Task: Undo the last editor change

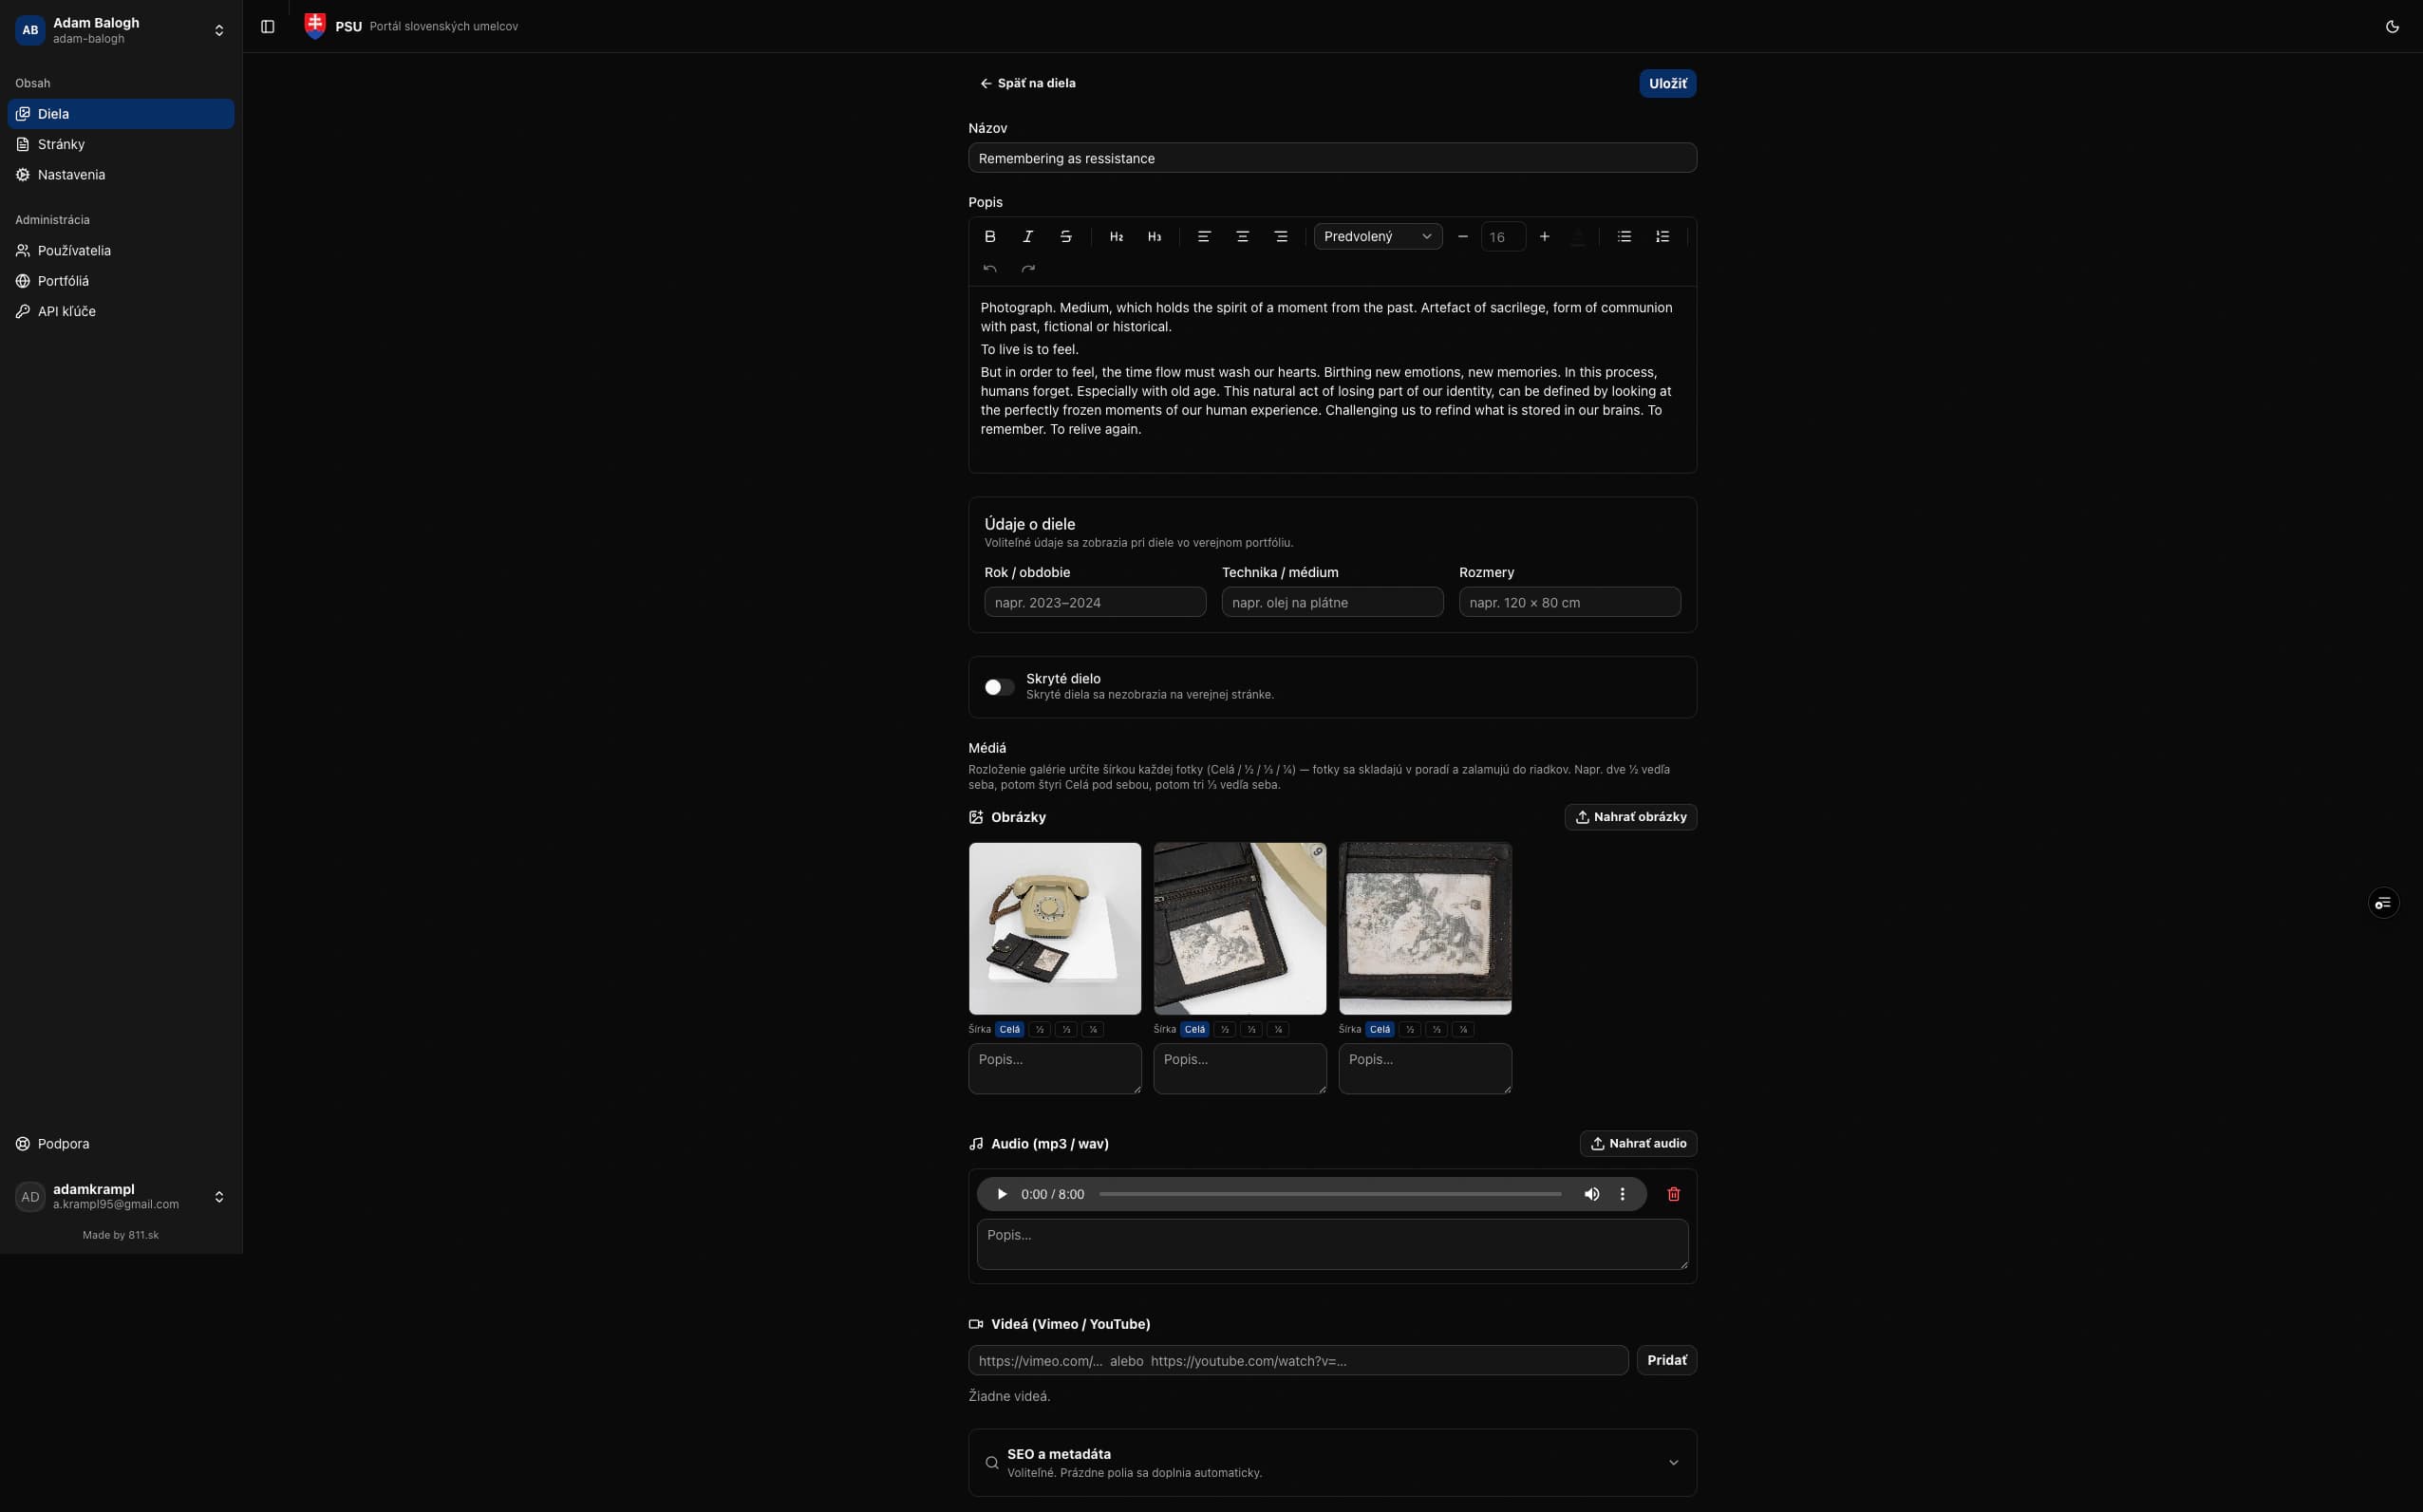Action: (x=990, y=268)
